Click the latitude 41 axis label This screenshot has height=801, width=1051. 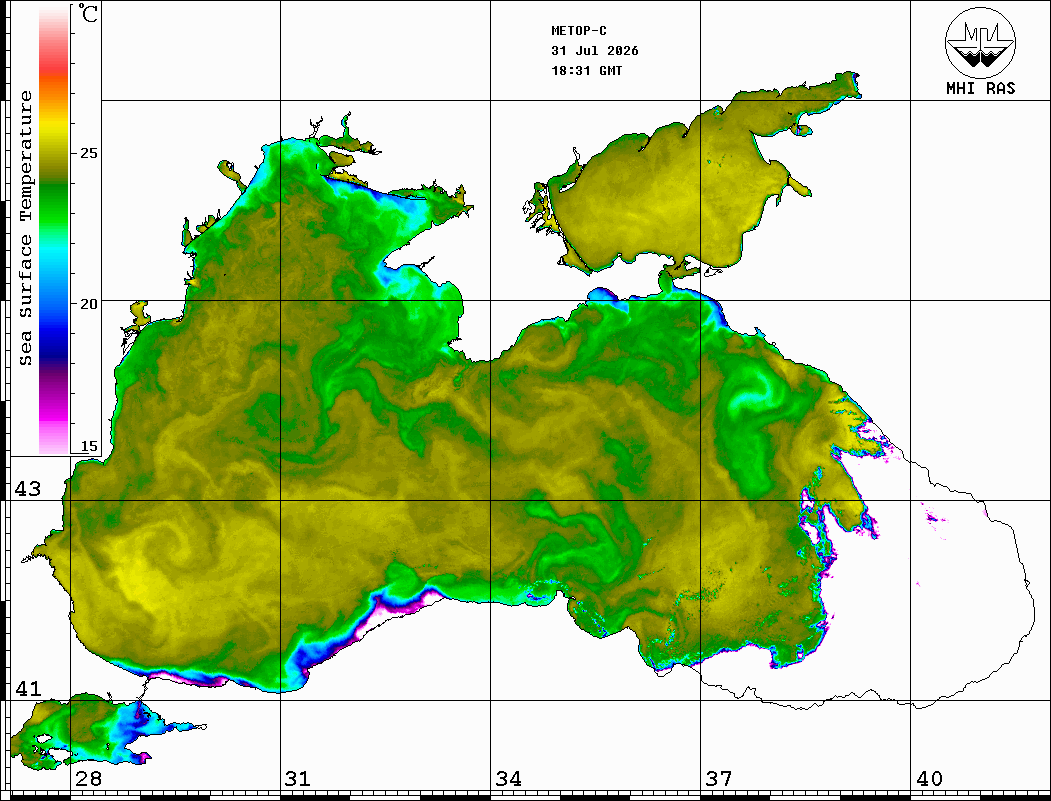click(28, 688)
